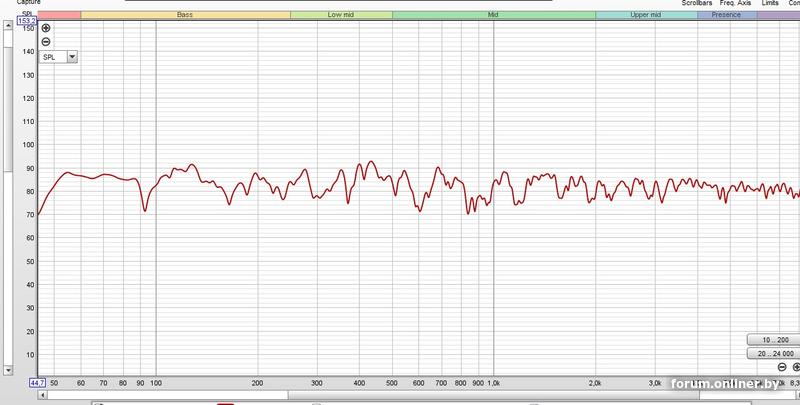Image resolution: width=800 pixels, height=405 pixels.
Task: Click the 70 dB level axis label
Action: point(30,215)
